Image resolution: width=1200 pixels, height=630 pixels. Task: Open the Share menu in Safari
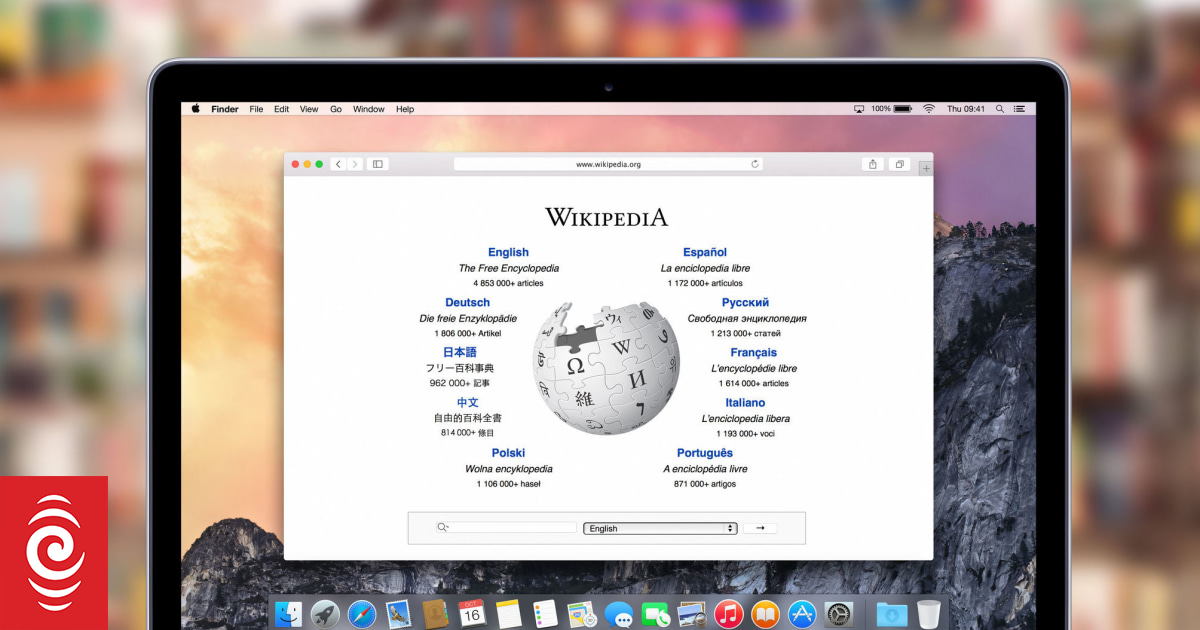[x=871, y=163]
